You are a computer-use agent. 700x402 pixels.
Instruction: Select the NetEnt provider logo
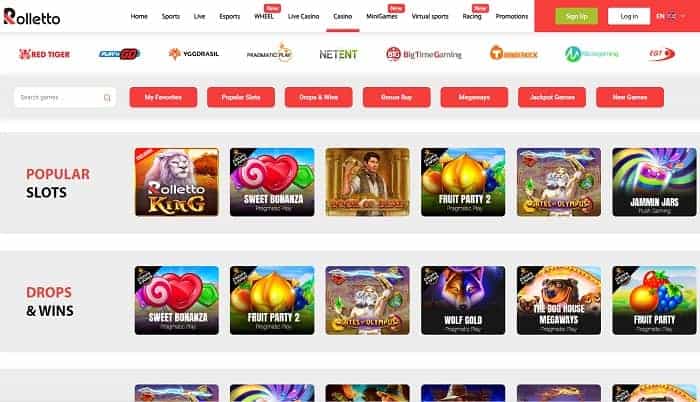point(338,54)
